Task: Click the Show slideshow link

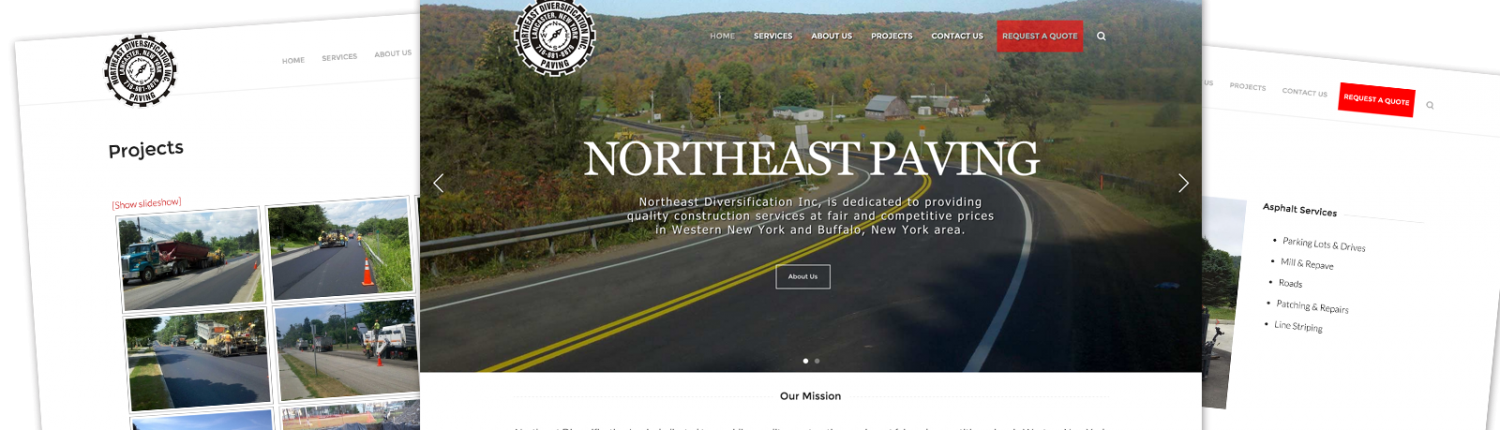Action: [146, 204]
